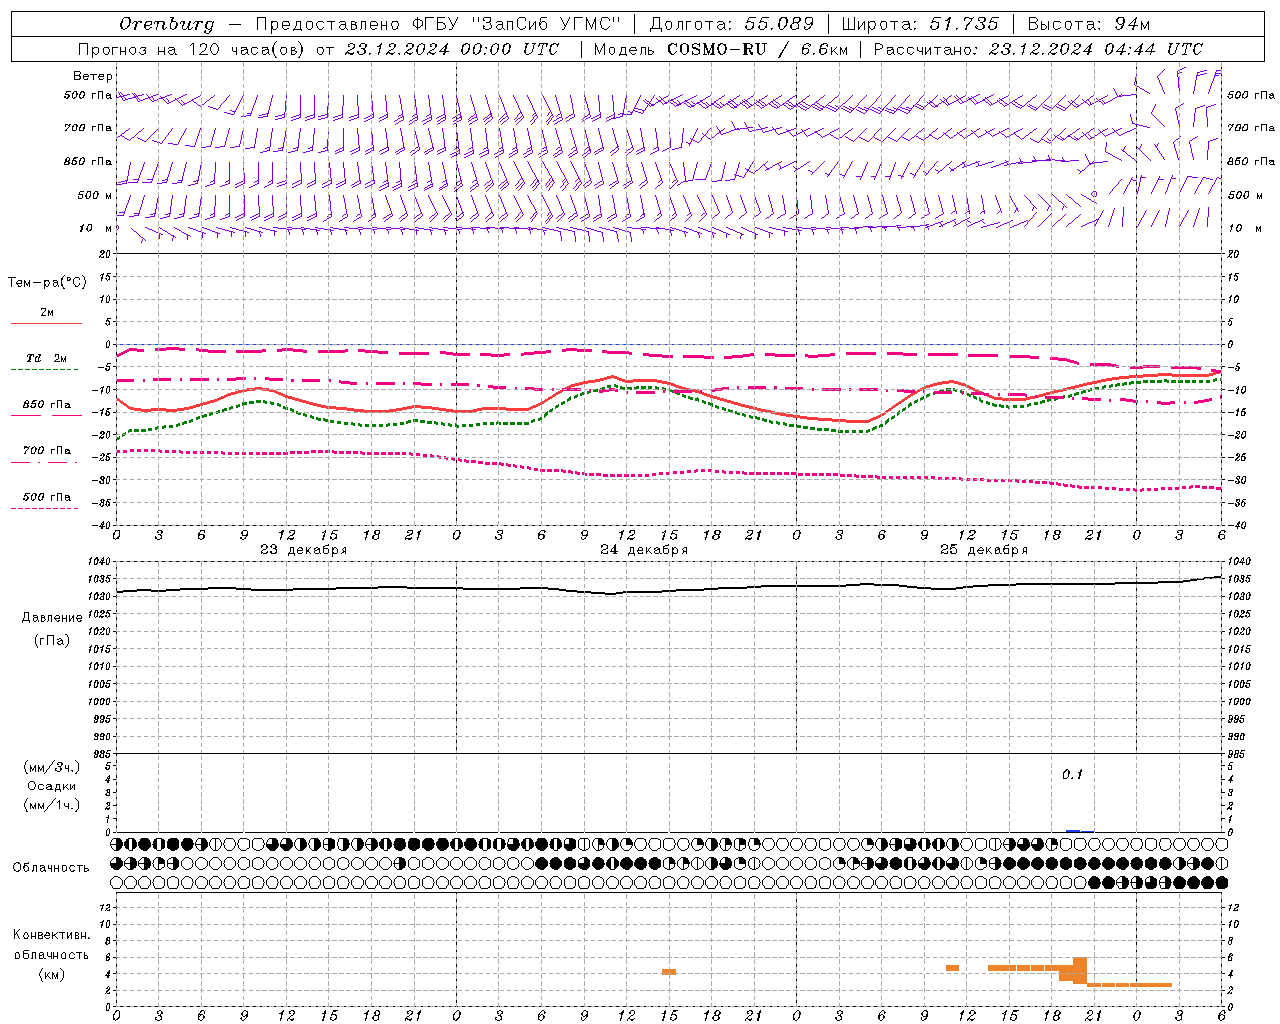The width and height of the screenshot is (1280, 1024).
Task: Click the 'Ветер' wind panel label
Action: pos(93,76)
